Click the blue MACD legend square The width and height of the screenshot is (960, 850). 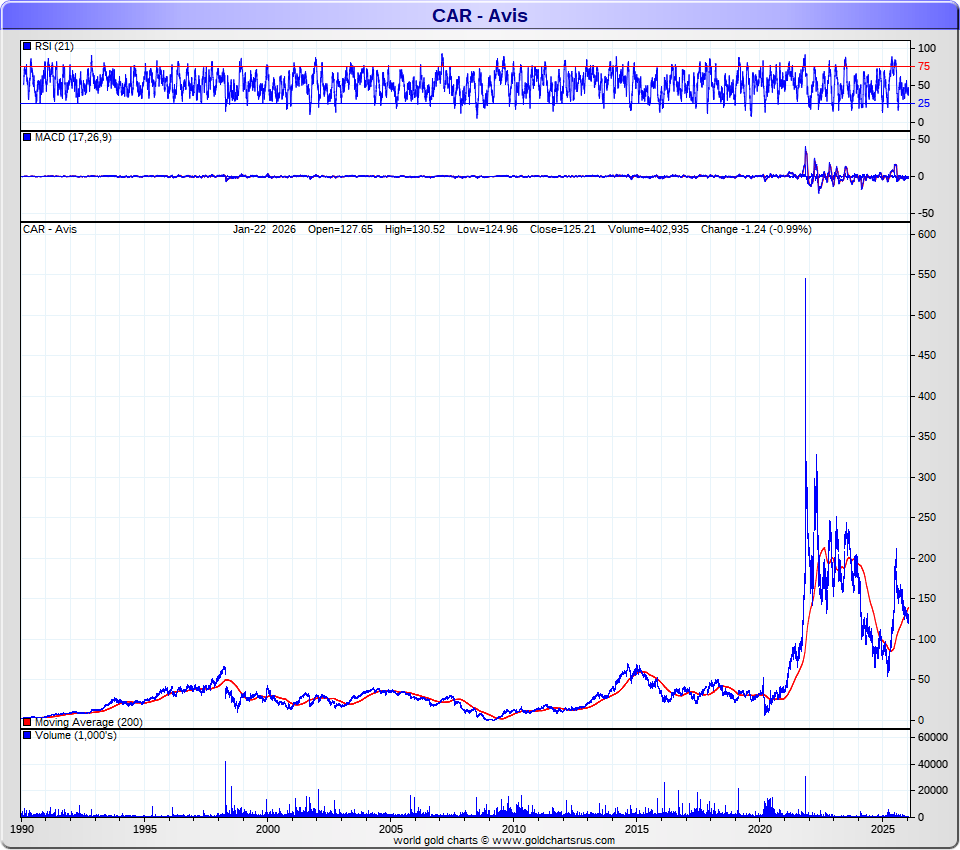tap(27, 137)
